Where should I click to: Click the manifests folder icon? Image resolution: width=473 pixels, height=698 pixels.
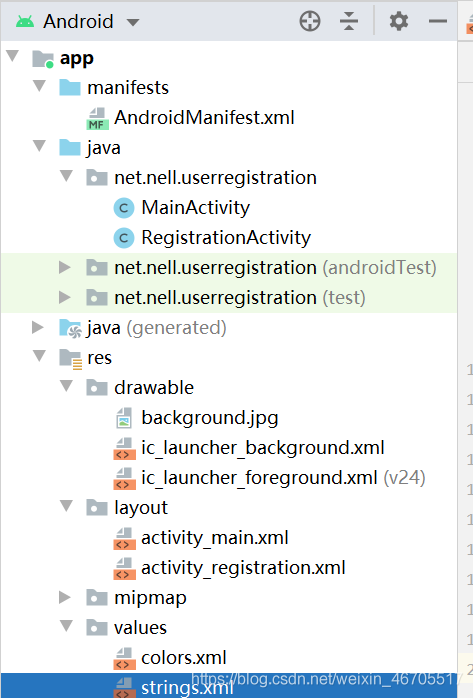click(70, 87)
